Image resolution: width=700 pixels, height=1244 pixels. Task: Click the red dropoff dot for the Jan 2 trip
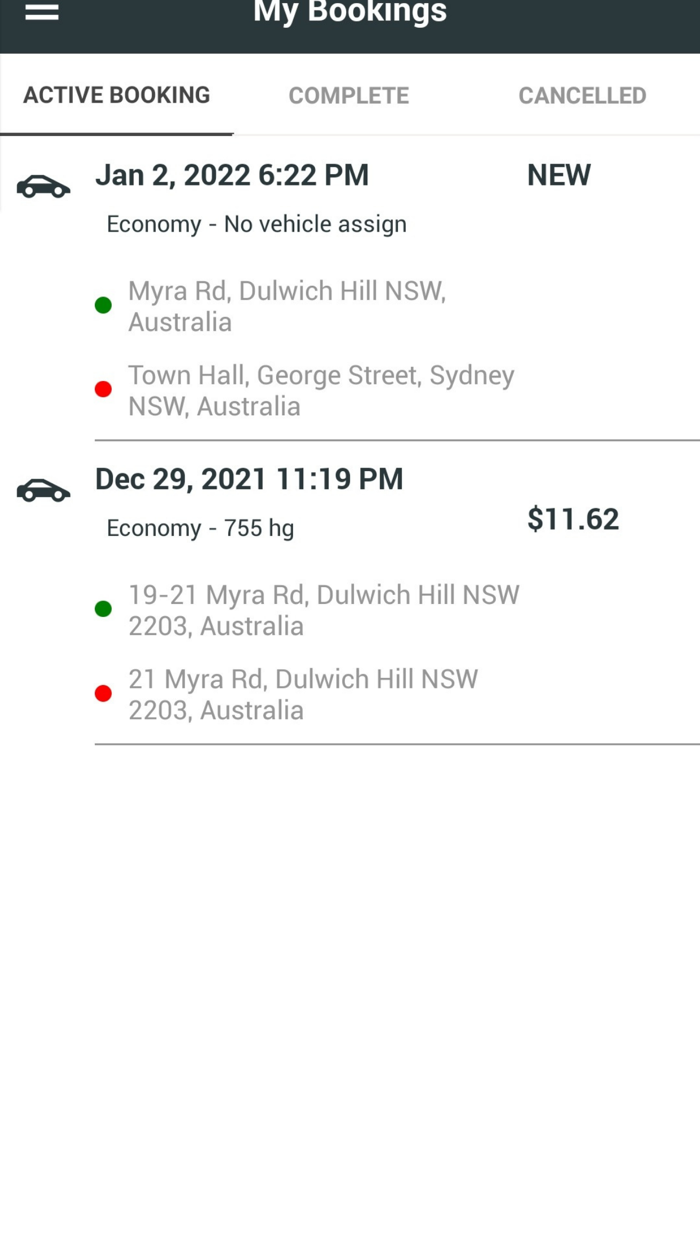tap(103, 389)
